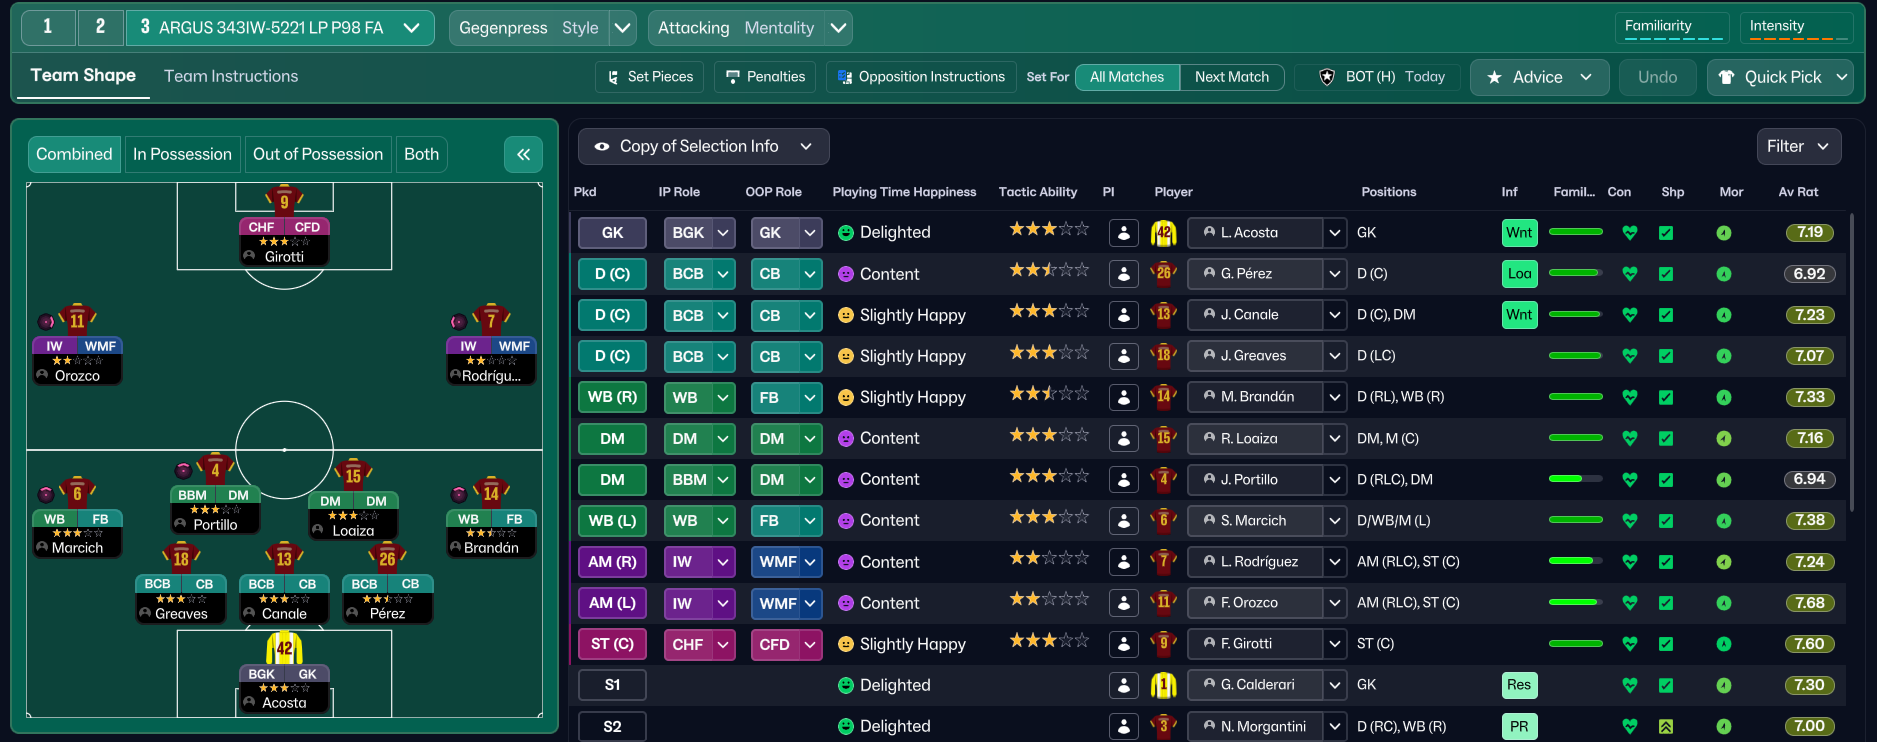Open player instructions icon for G. Pérez
1877x742 pixels.
point(1124,274)
